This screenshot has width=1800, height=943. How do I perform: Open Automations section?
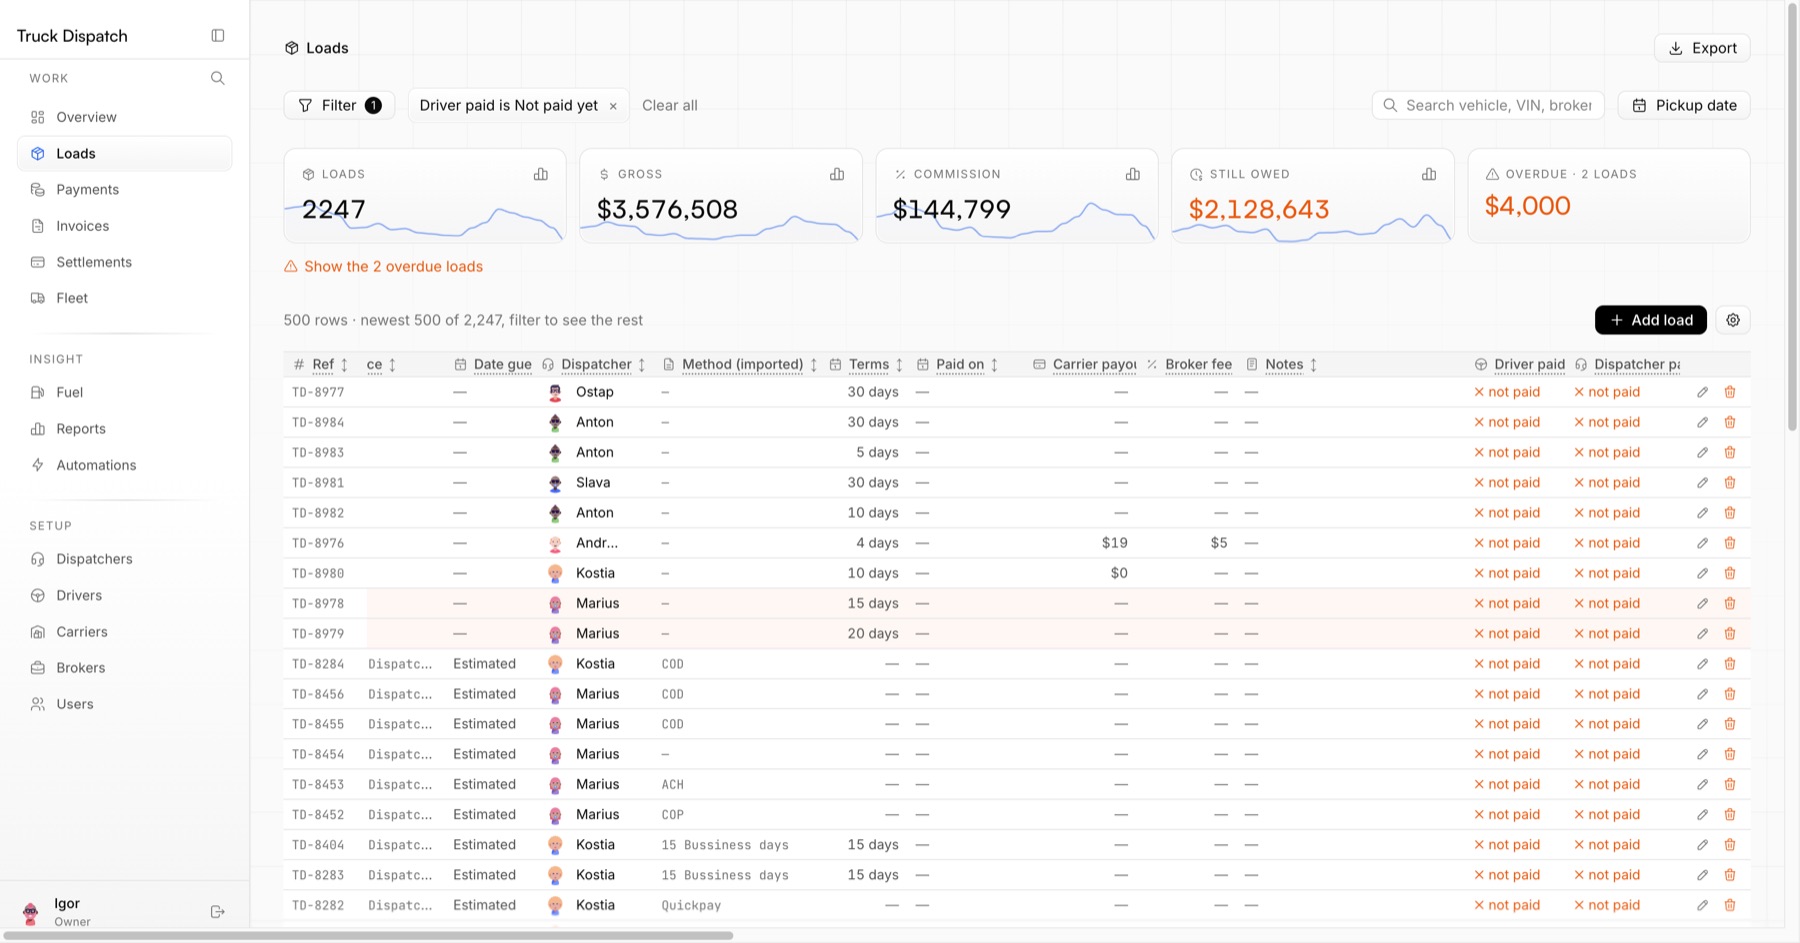(x=125, y=465)
